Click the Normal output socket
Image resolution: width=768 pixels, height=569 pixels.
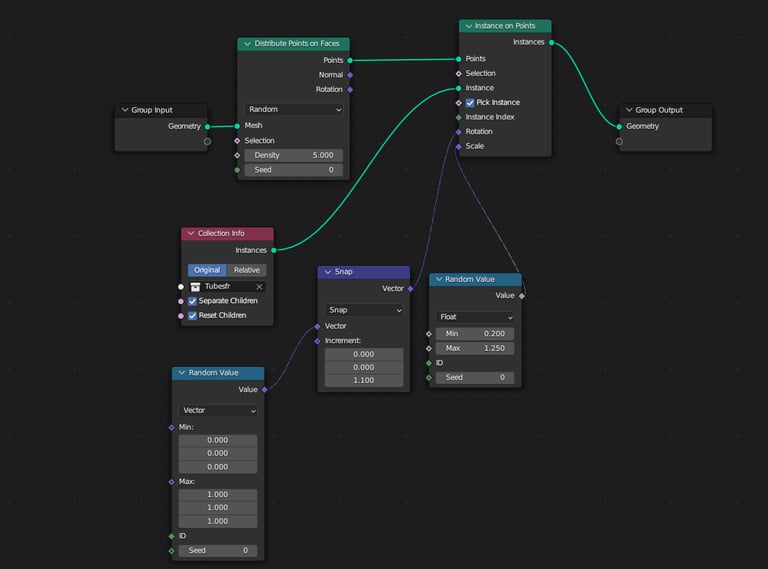pos(350,75)
